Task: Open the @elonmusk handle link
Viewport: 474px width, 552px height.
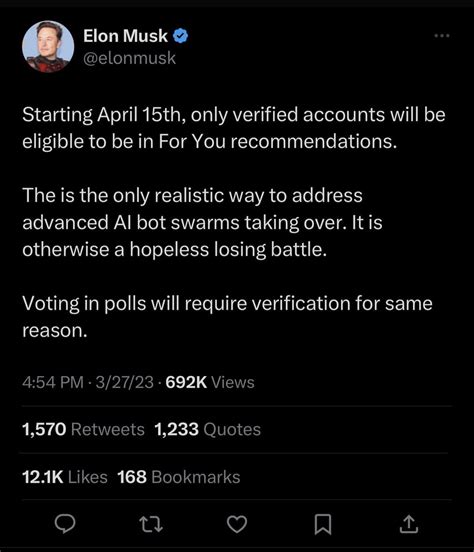Action: [129, 58]
